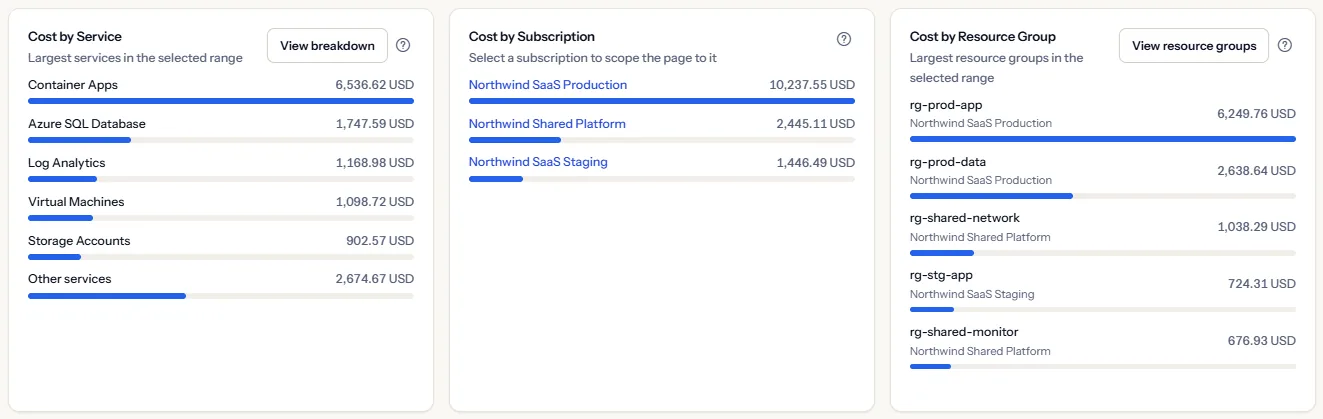This screenshot has height=419, width=1323.
Task: Click the 6,249.76 USD amount
Action: (x=1256, y=114)
